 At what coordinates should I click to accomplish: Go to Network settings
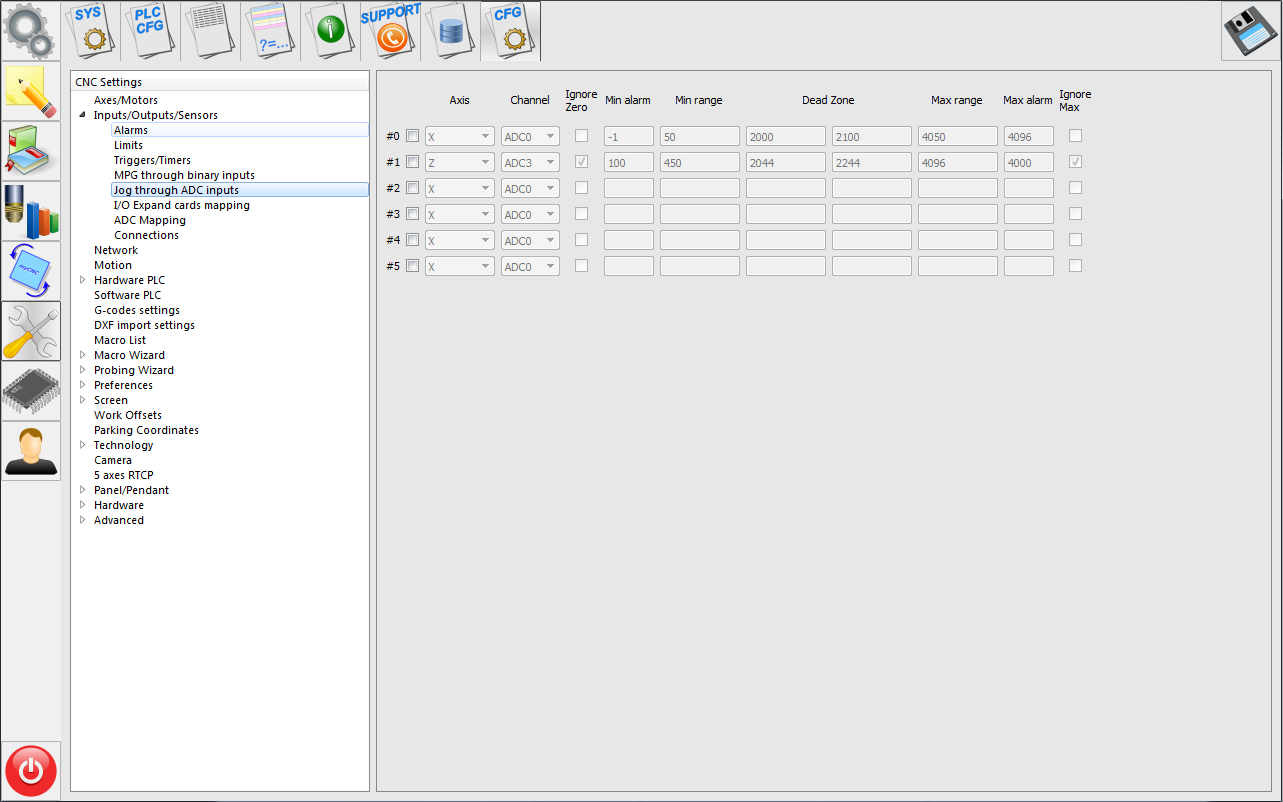point(116,250)
